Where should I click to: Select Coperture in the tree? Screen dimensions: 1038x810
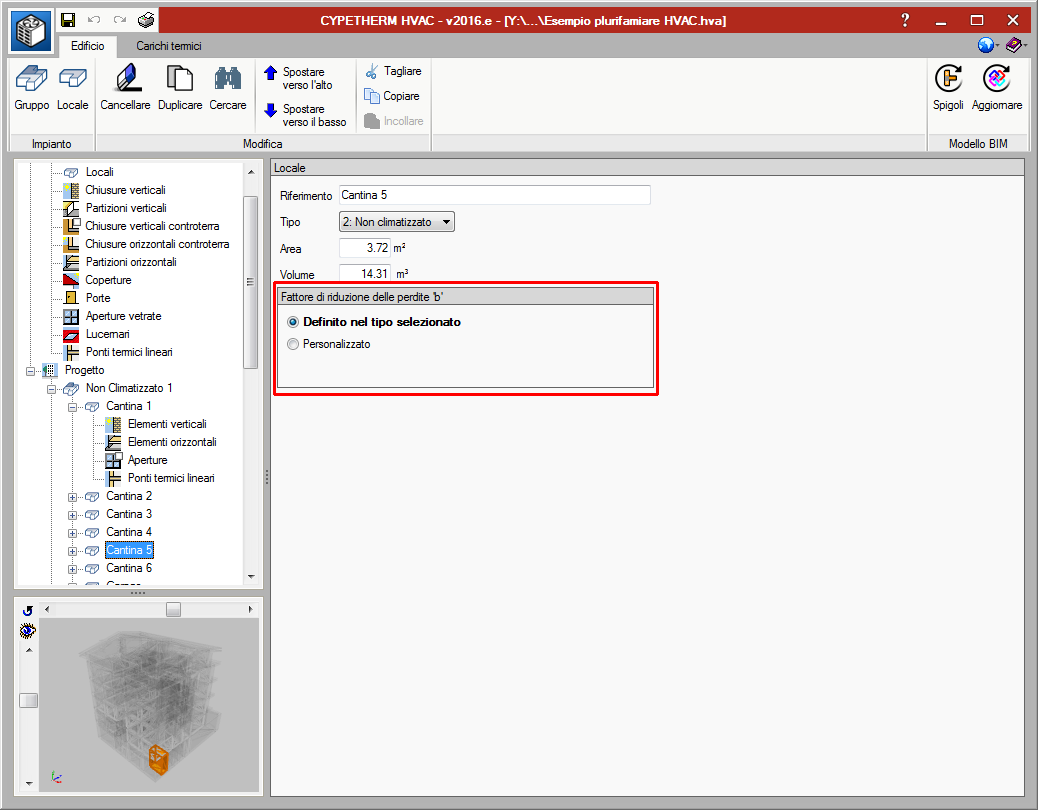(x=108, y=280)
